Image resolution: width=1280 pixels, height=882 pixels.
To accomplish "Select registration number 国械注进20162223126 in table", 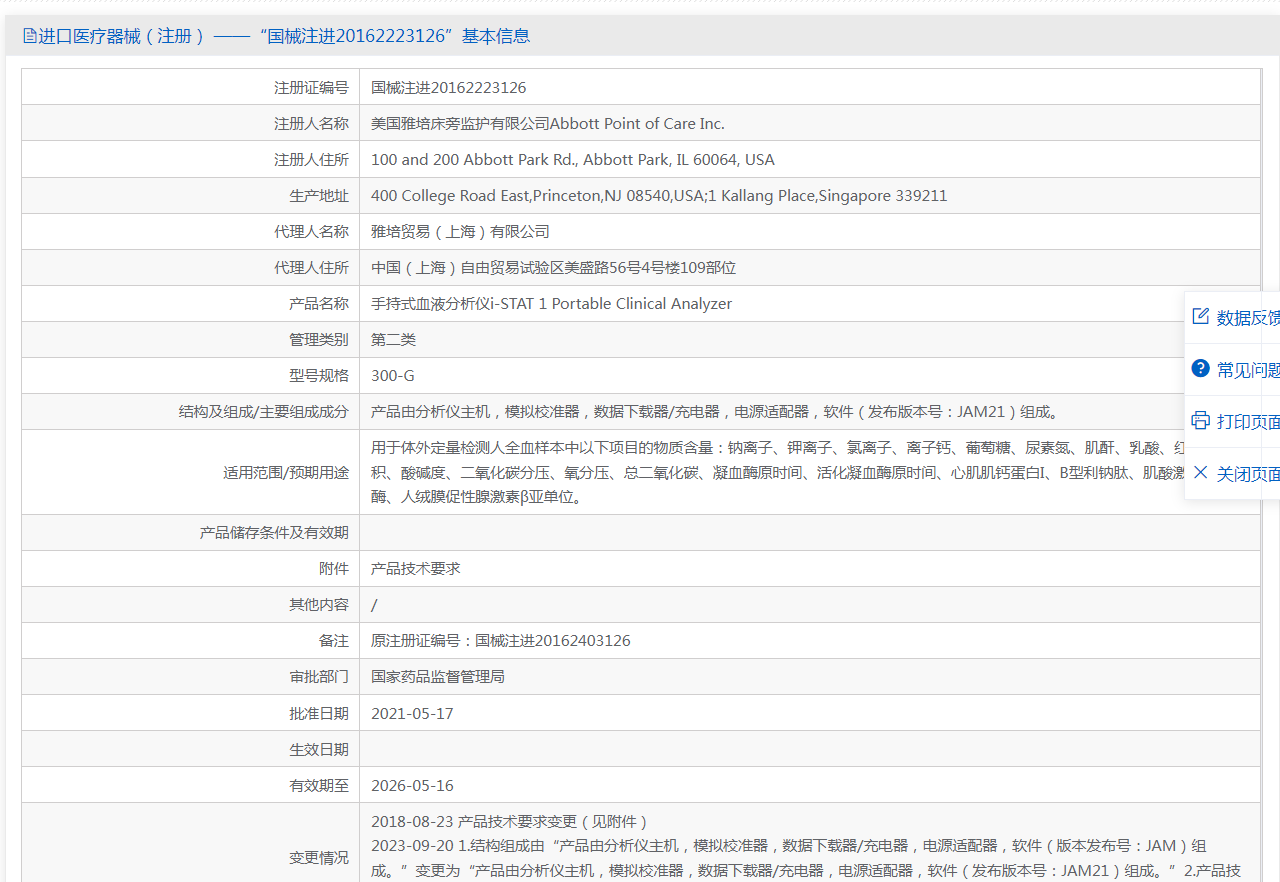I will click(449, 87).
